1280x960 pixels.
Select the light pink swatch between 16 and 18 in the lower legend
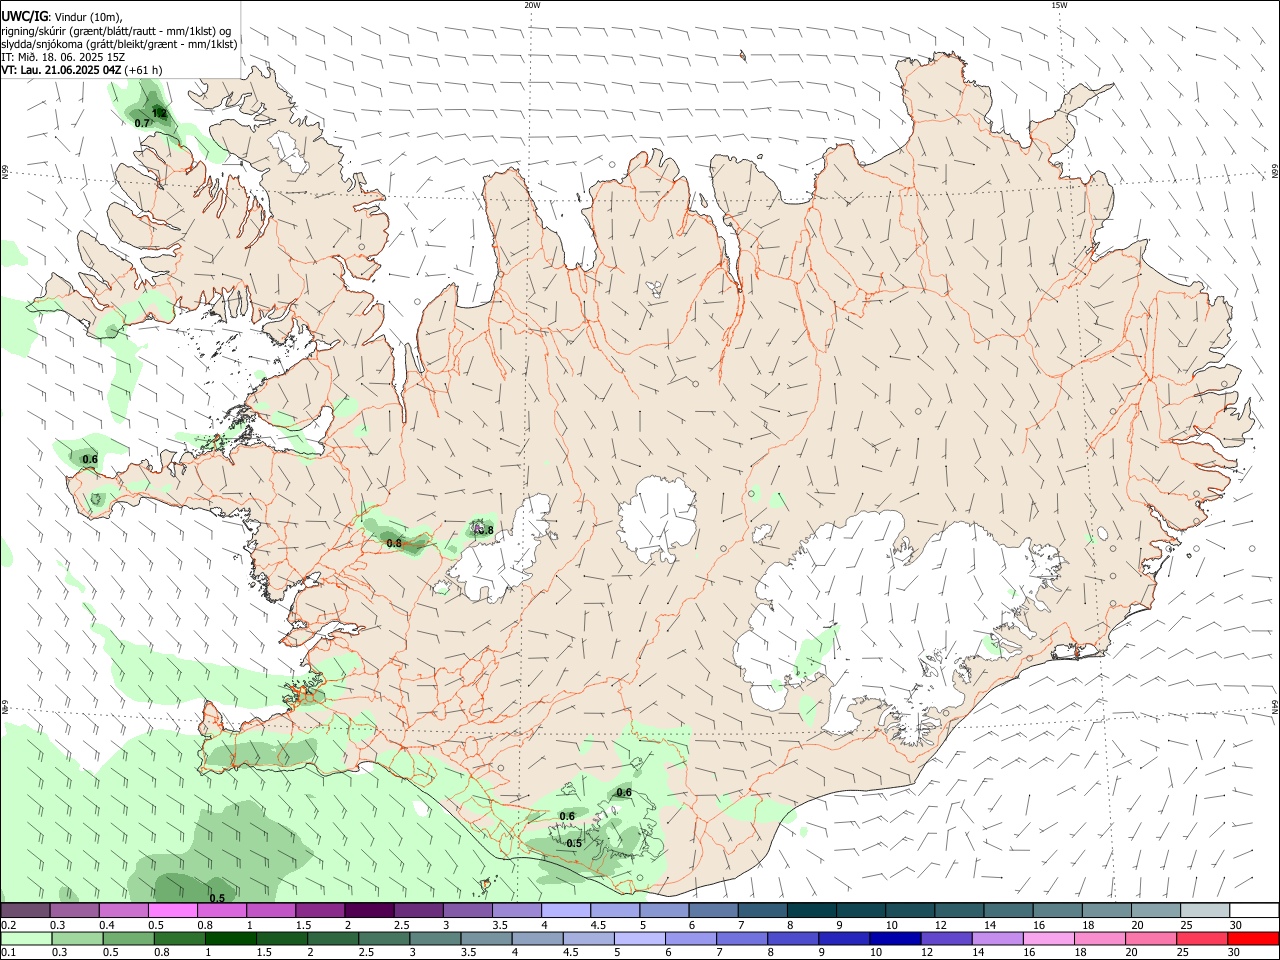pos(1049,938)
